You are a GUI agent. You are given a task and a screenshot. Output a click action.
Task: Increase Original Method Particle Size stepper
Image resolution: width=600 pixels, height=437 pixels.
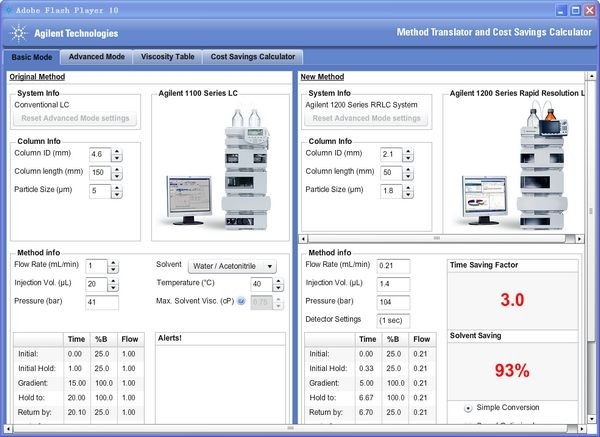click(117, 188)
